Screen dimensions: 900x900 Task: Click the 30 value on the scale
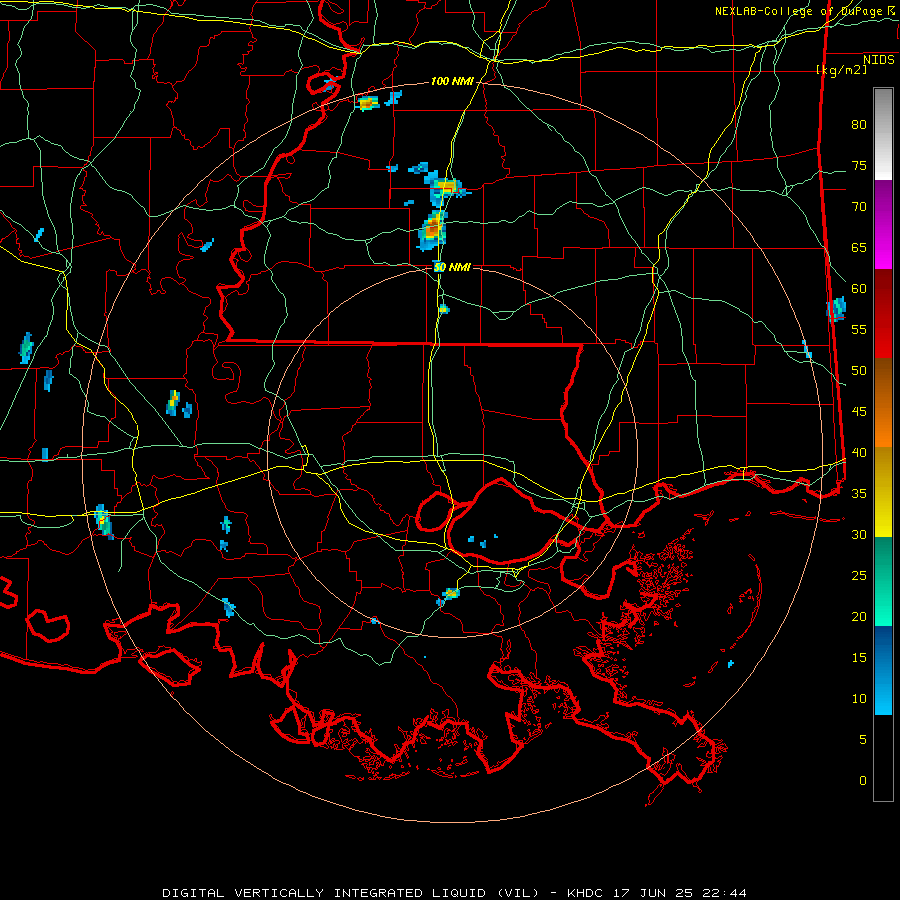859,535
